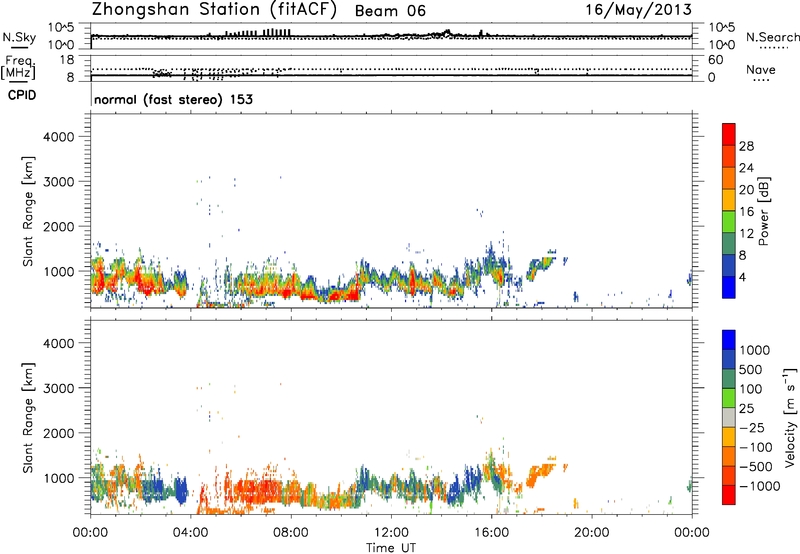Click the '60' Nave axis tick label
This screenshot has height=554, width=800.
(x=716, y=60)
